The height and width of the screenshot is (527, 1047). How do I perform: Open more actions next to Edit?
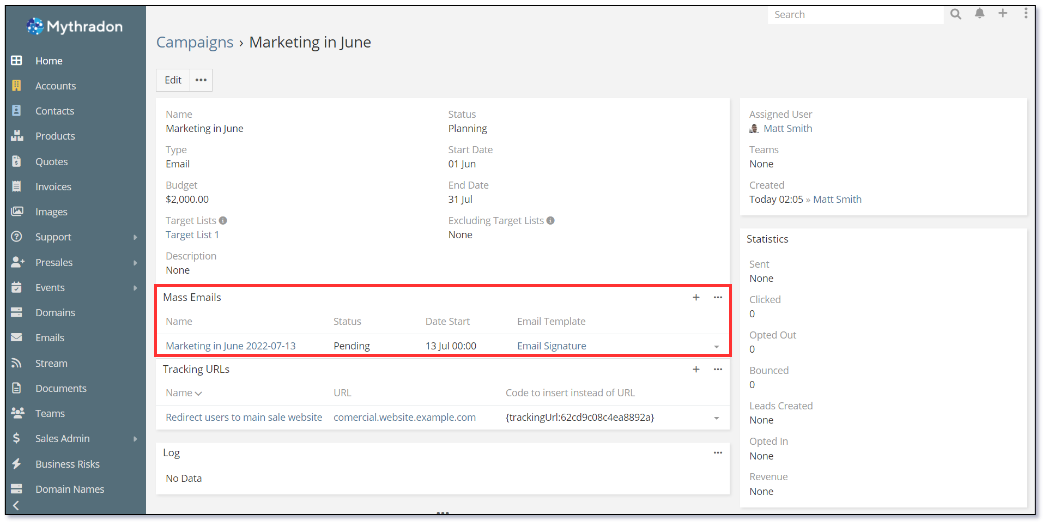201,80
